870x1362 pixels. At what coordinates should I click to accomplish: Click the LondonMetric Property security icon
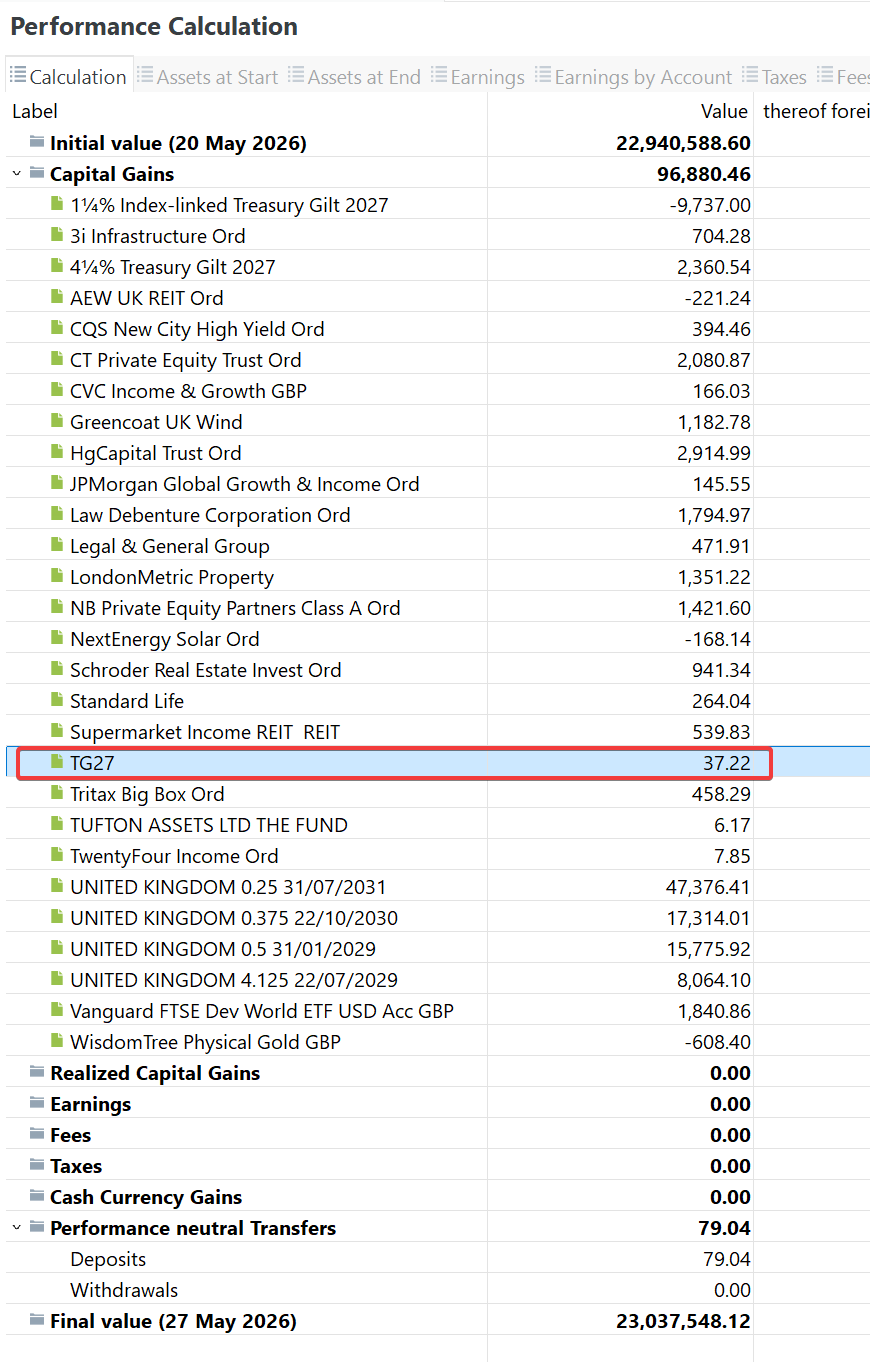[57, 576]
